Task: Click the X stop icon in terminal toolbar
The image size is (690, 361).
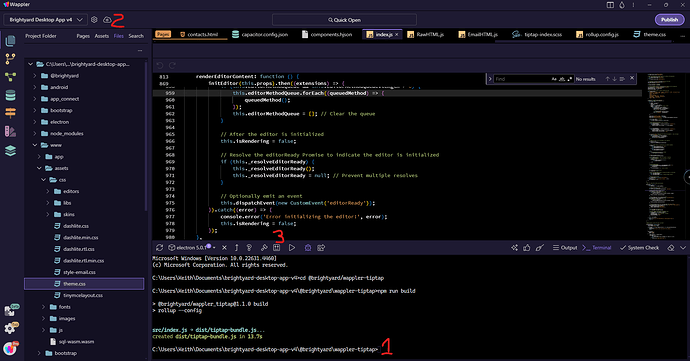Action: point(224,248)
